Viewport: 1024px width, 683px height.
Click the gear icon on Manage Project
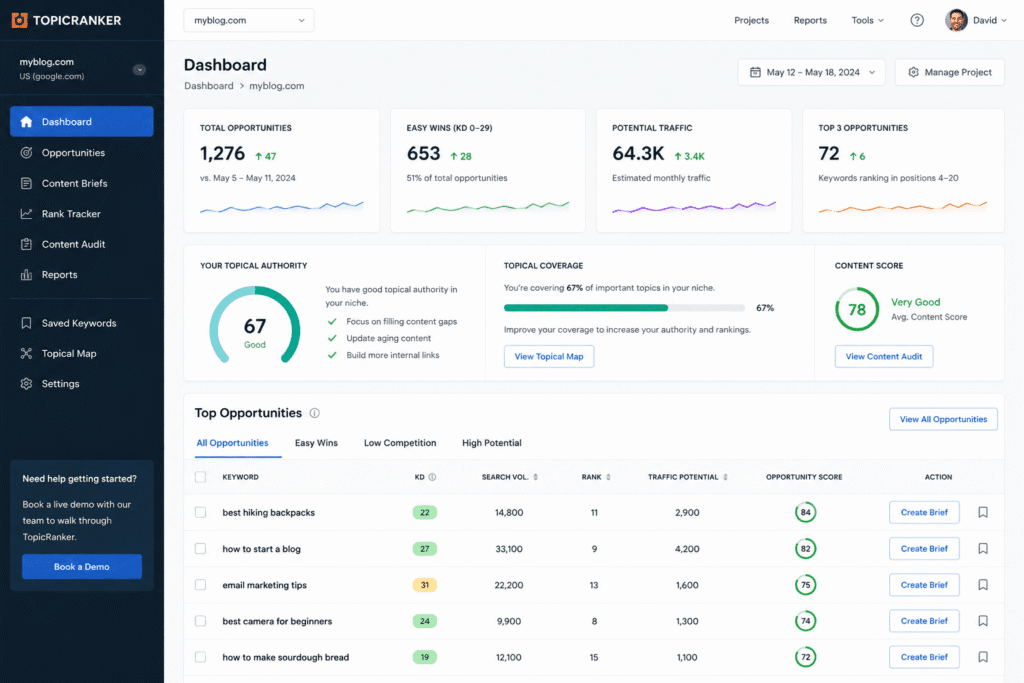pos(914,72)
